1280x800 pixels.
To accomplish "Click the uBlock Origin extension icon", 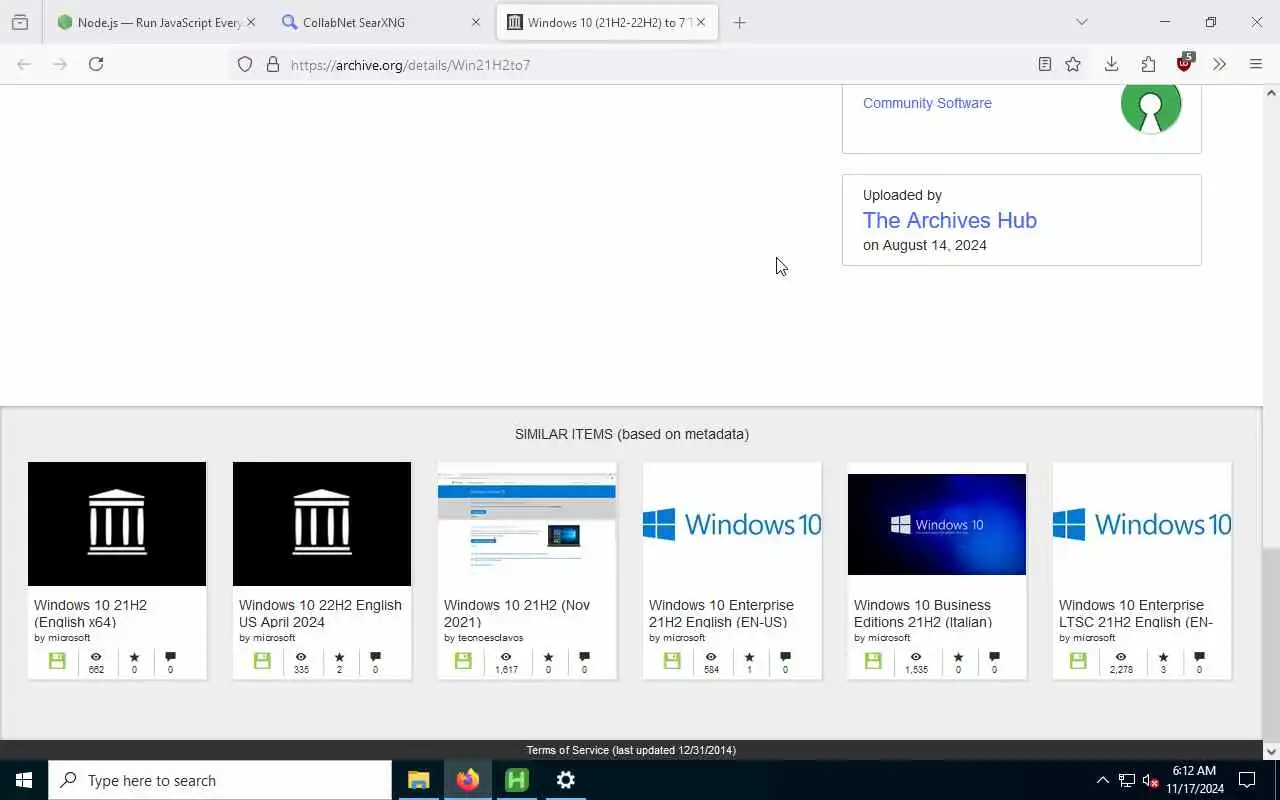I will coord(1185,63).
